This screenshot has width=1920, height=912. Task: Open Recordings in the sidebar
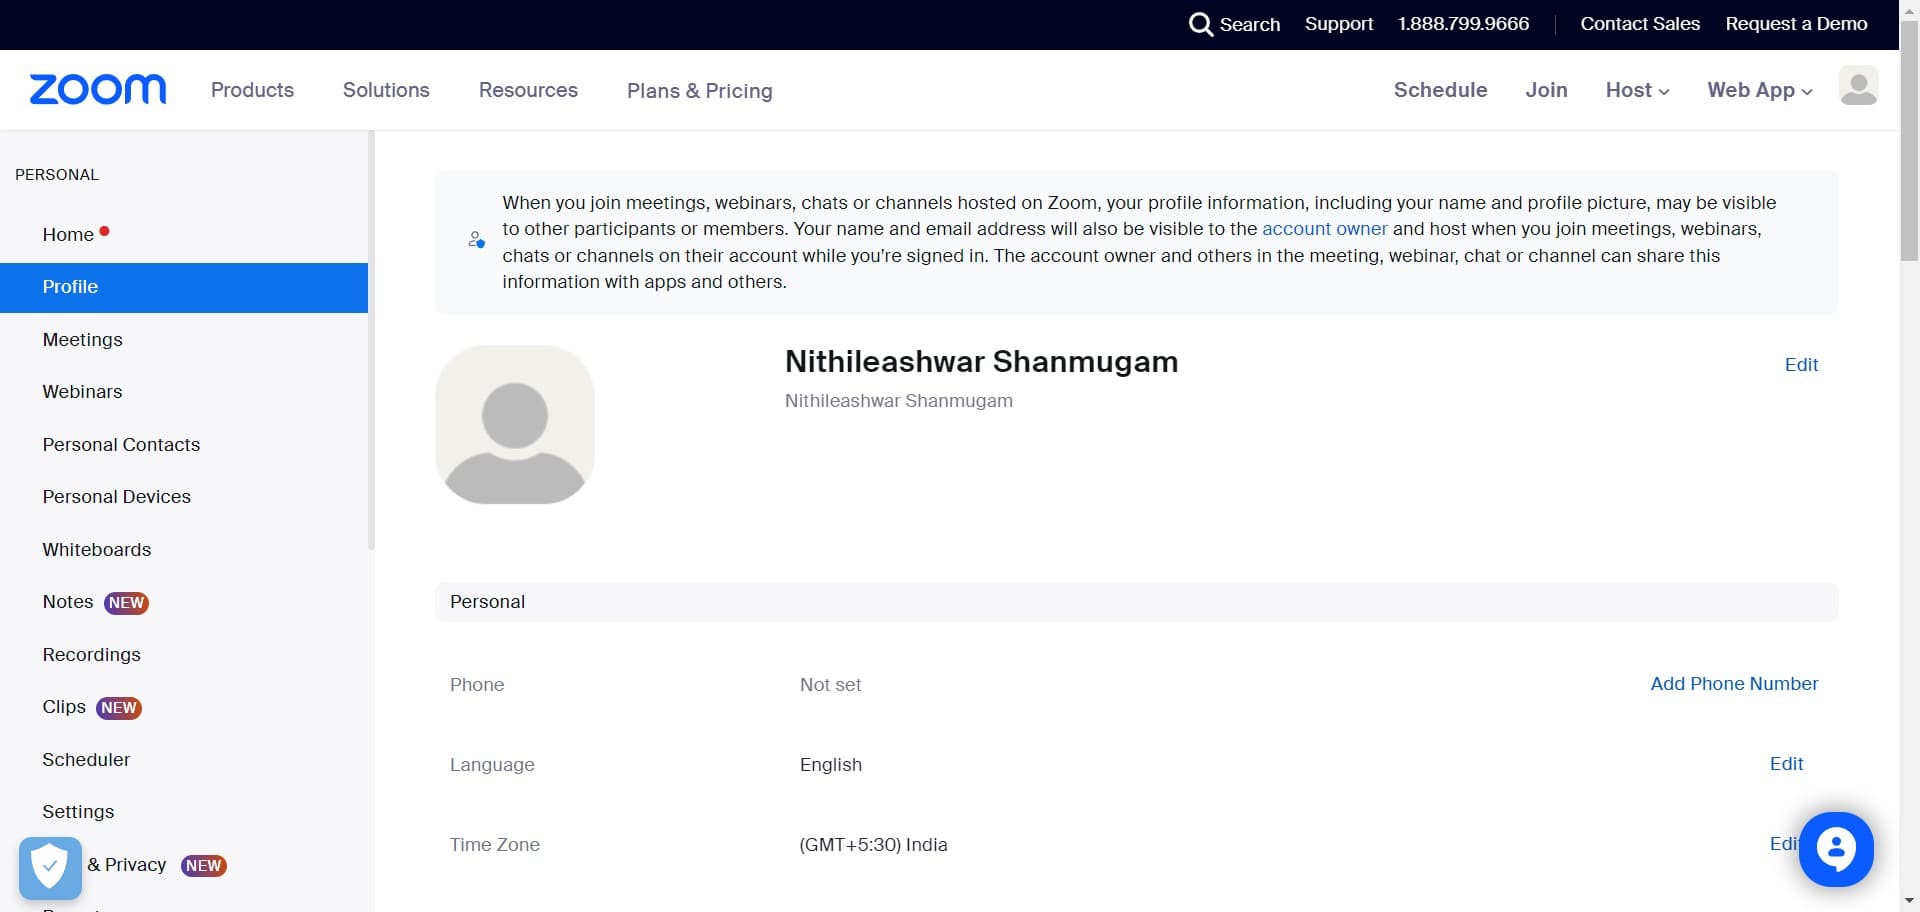click(91, 655)
